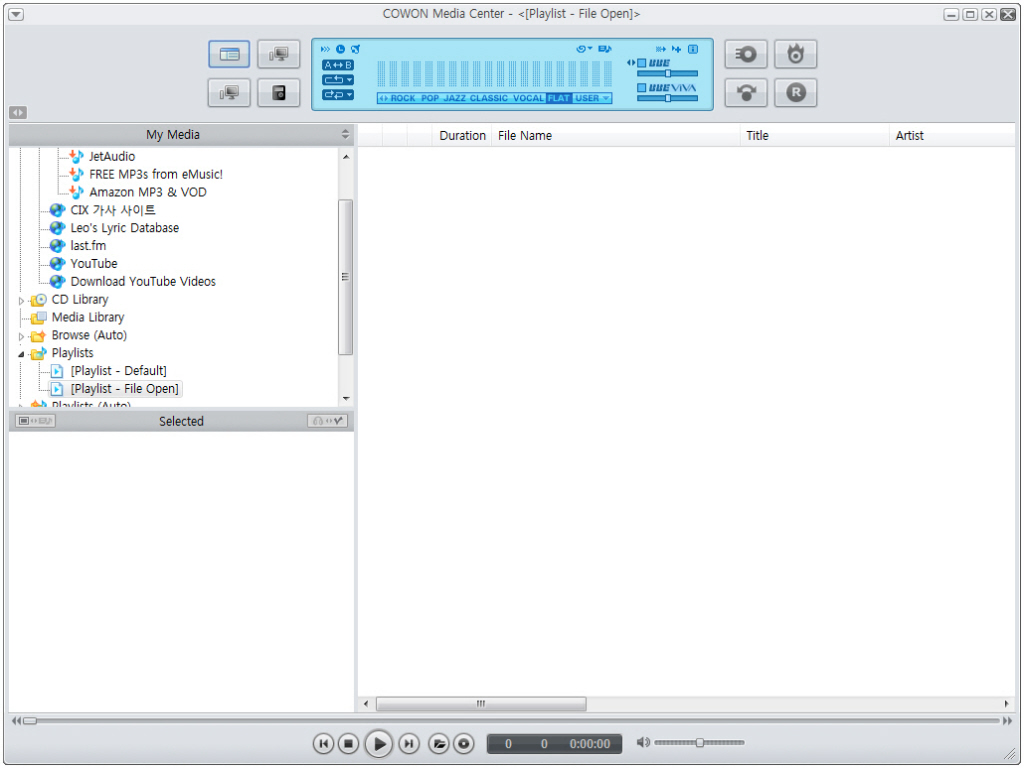The height and width of the screenshot is (768, 1024).
Task: Click the clock timer icon in display
Action: pyautogui.click(x=340, y=49)
